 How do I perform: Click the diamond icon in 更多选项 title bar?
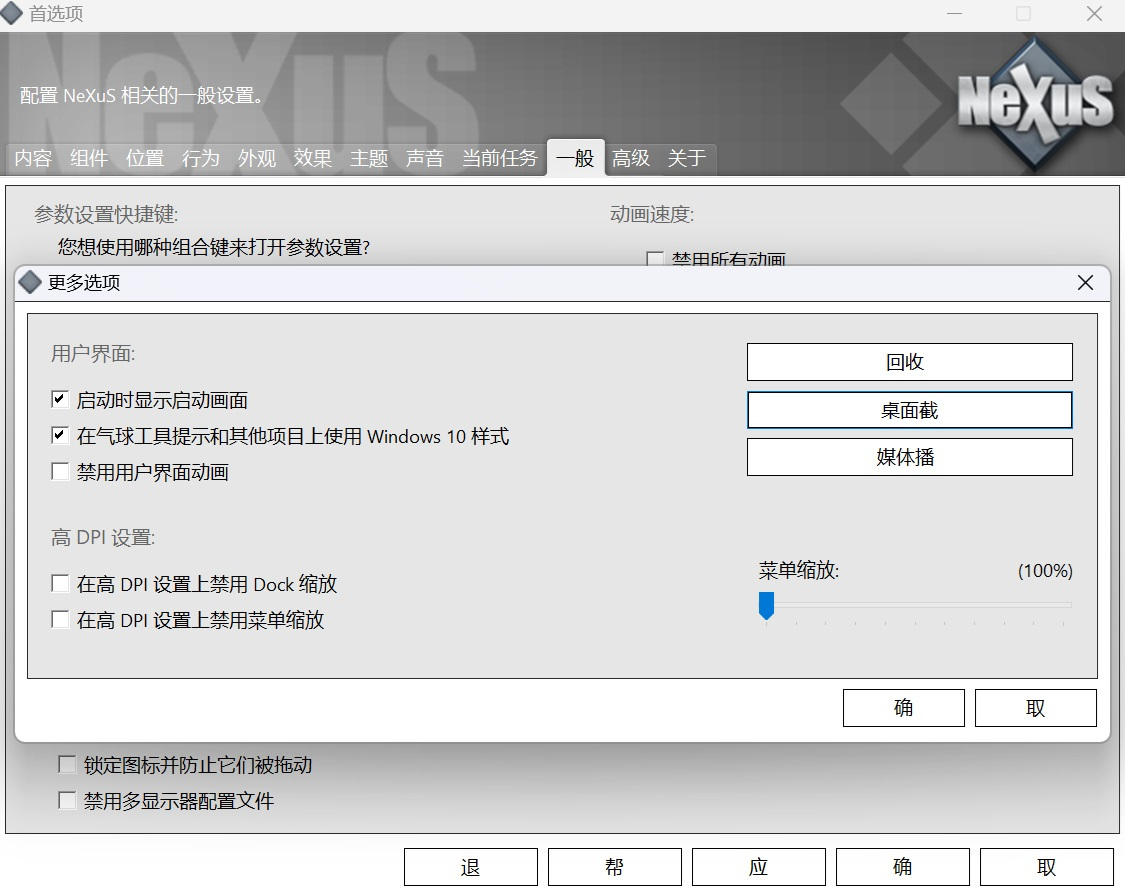pyautogui.click(x=31, y=283)
